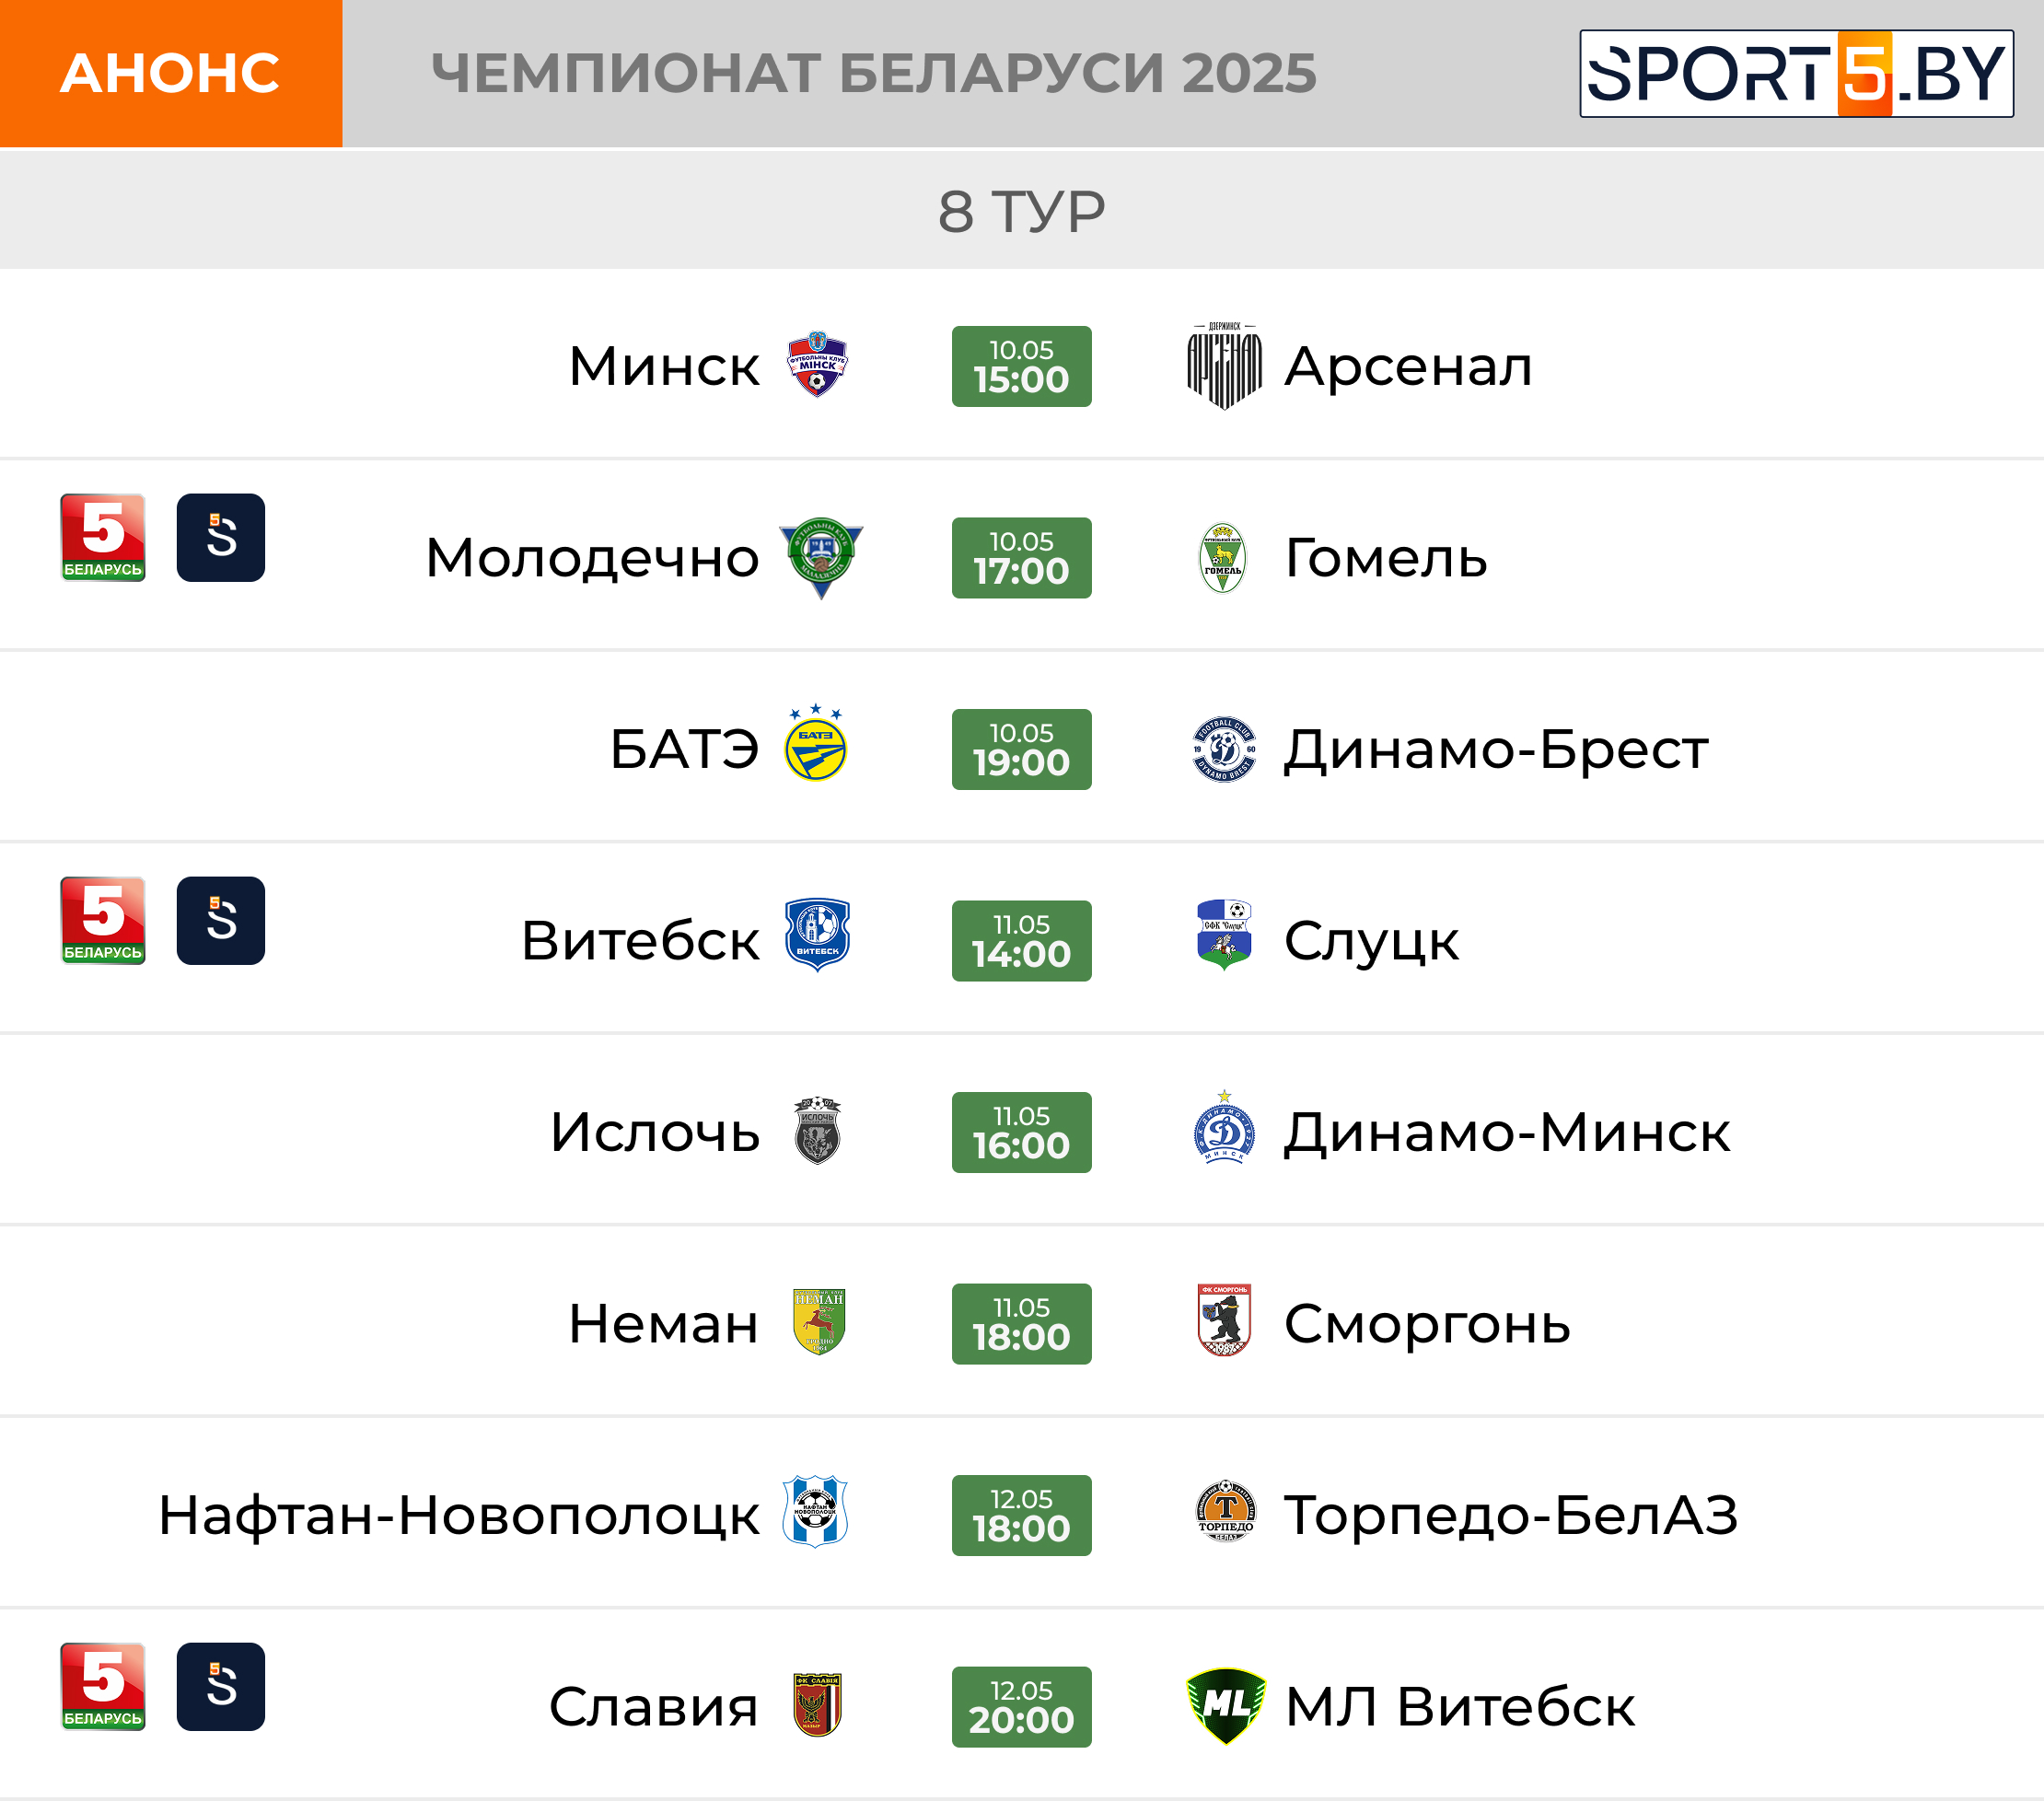Select the Dinamo-Minsk blue emblem
This screenshot has height=1801, width=2044.
1224,1128
